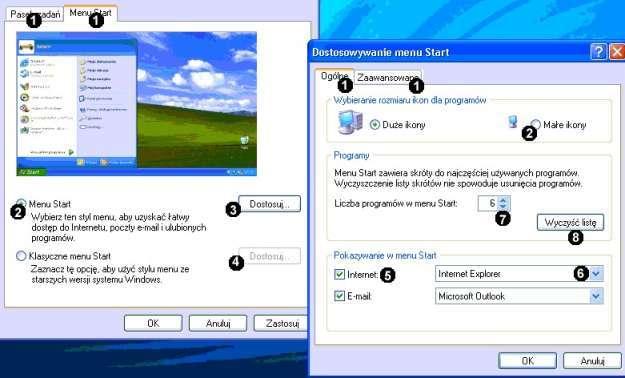The image size is (625, 378).
Task: Open the Microsoft Outlook e-mail dropdown
Action: click(x=596, y=296)
